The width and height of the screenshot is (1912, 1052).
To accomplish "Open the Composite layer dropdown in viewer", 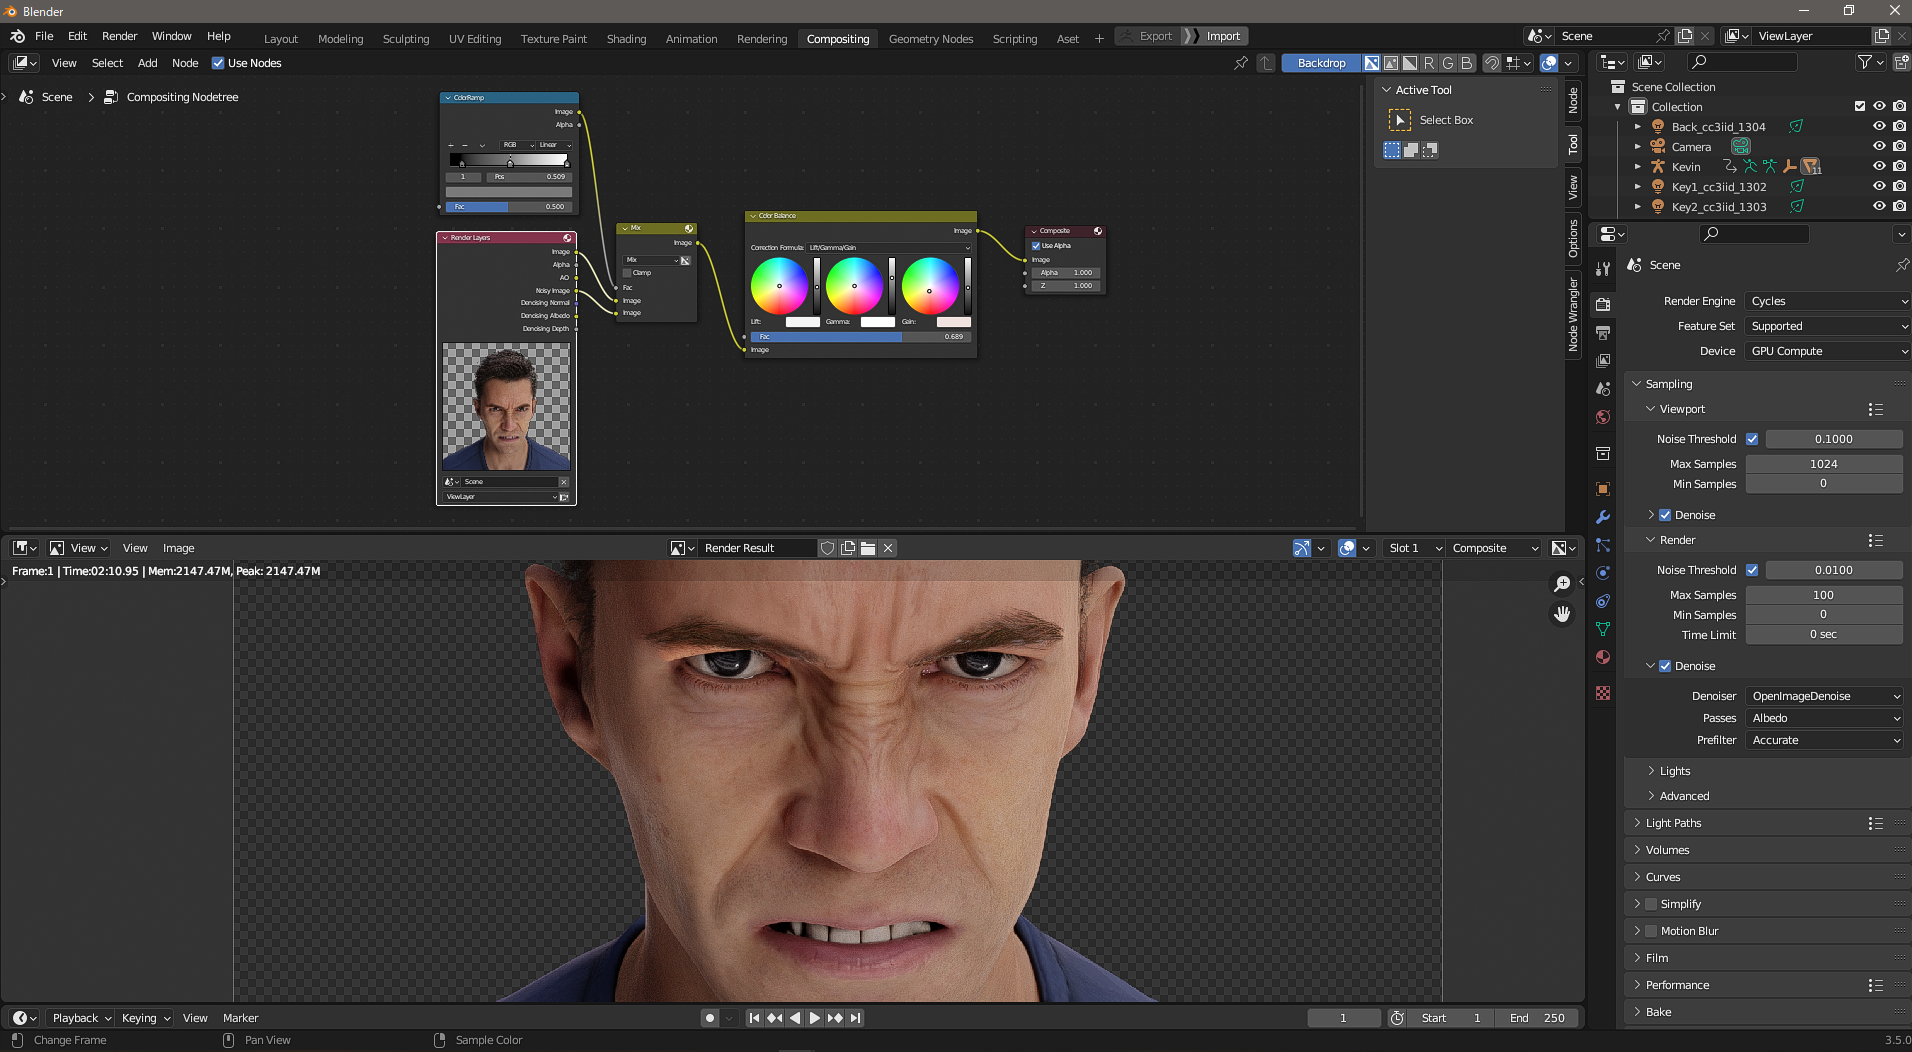I will point(1494,548).
